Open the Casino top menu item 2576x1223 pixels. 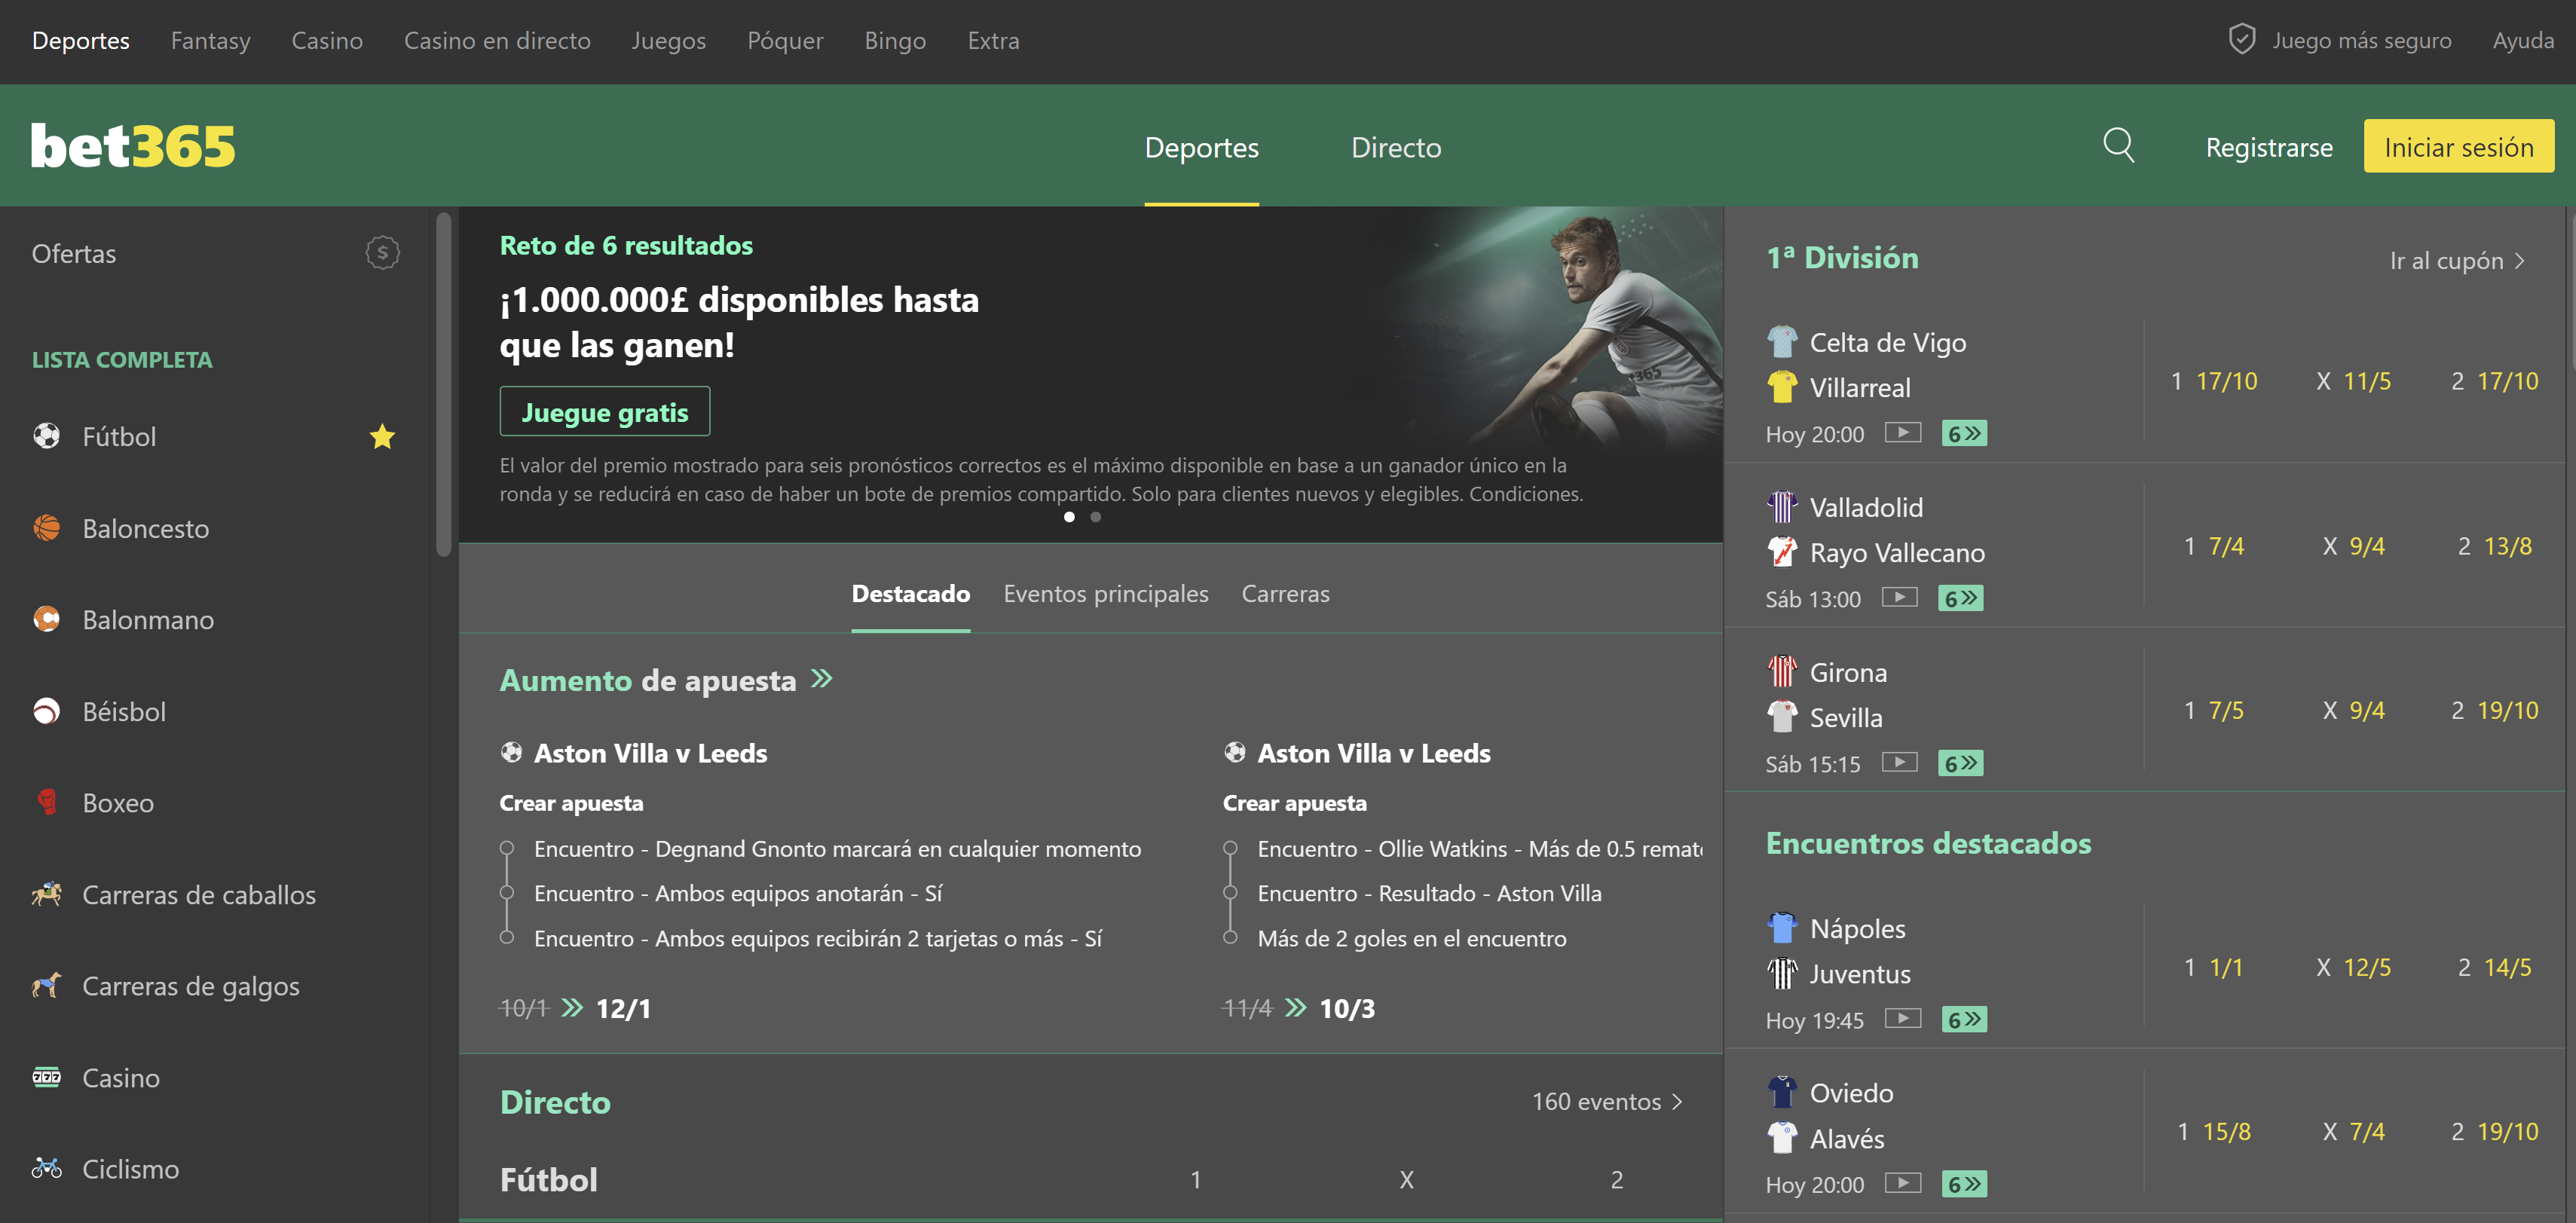point(327,40)
